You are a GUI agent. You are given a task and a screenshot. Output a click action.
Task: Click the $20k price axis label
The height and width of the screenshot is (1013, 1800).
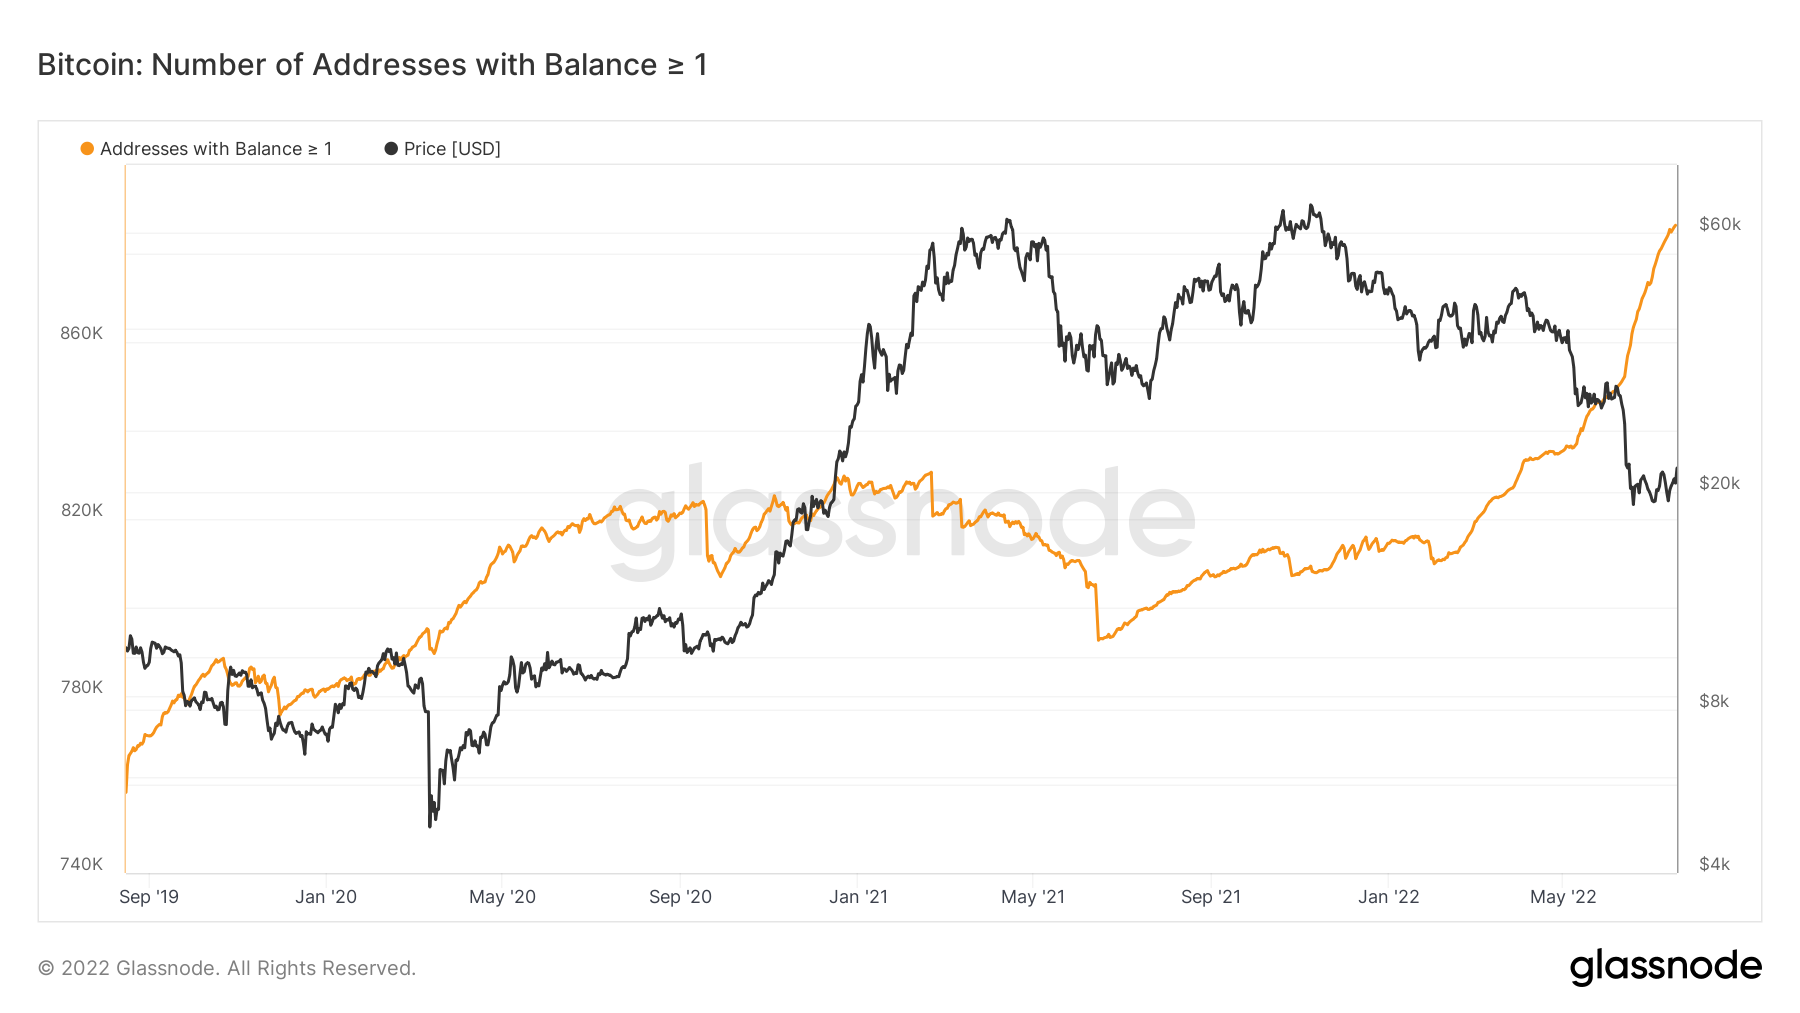click(1719, 483)
